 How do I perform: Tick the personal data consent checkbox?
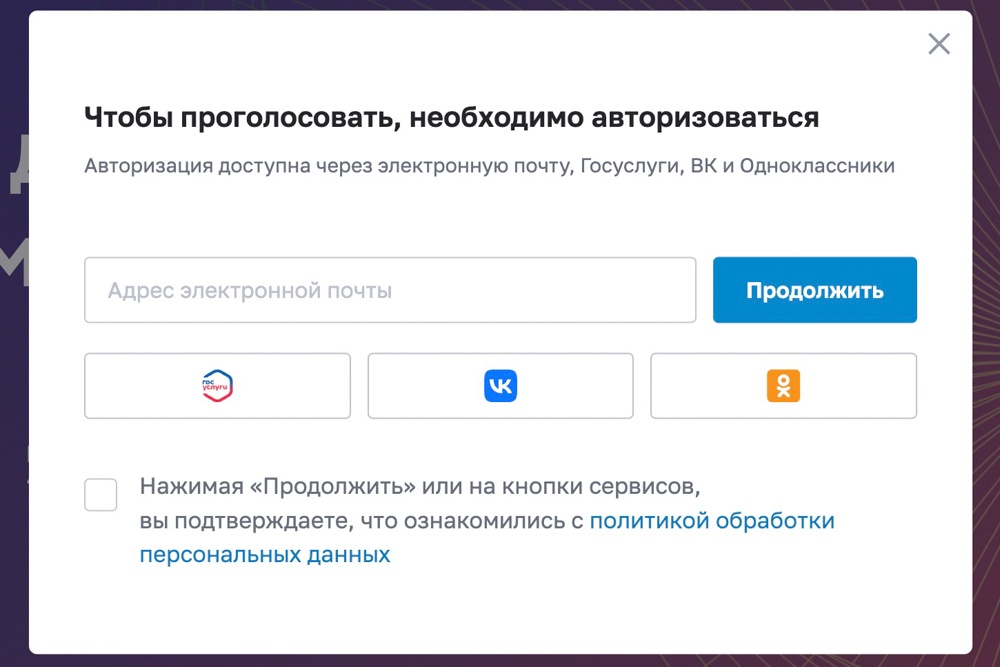click(101, 494)
